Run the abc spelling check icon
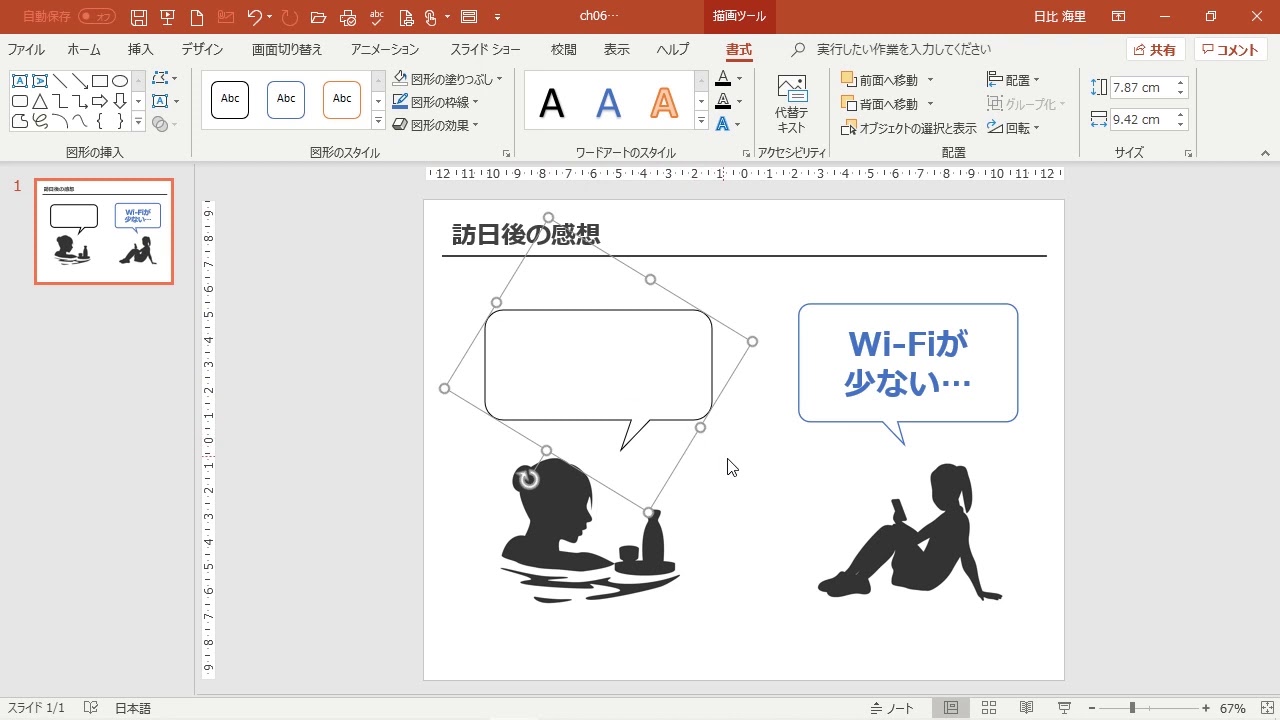This screenshot has width=1280, height=720. pyautogui.click(x=377, y=17)
